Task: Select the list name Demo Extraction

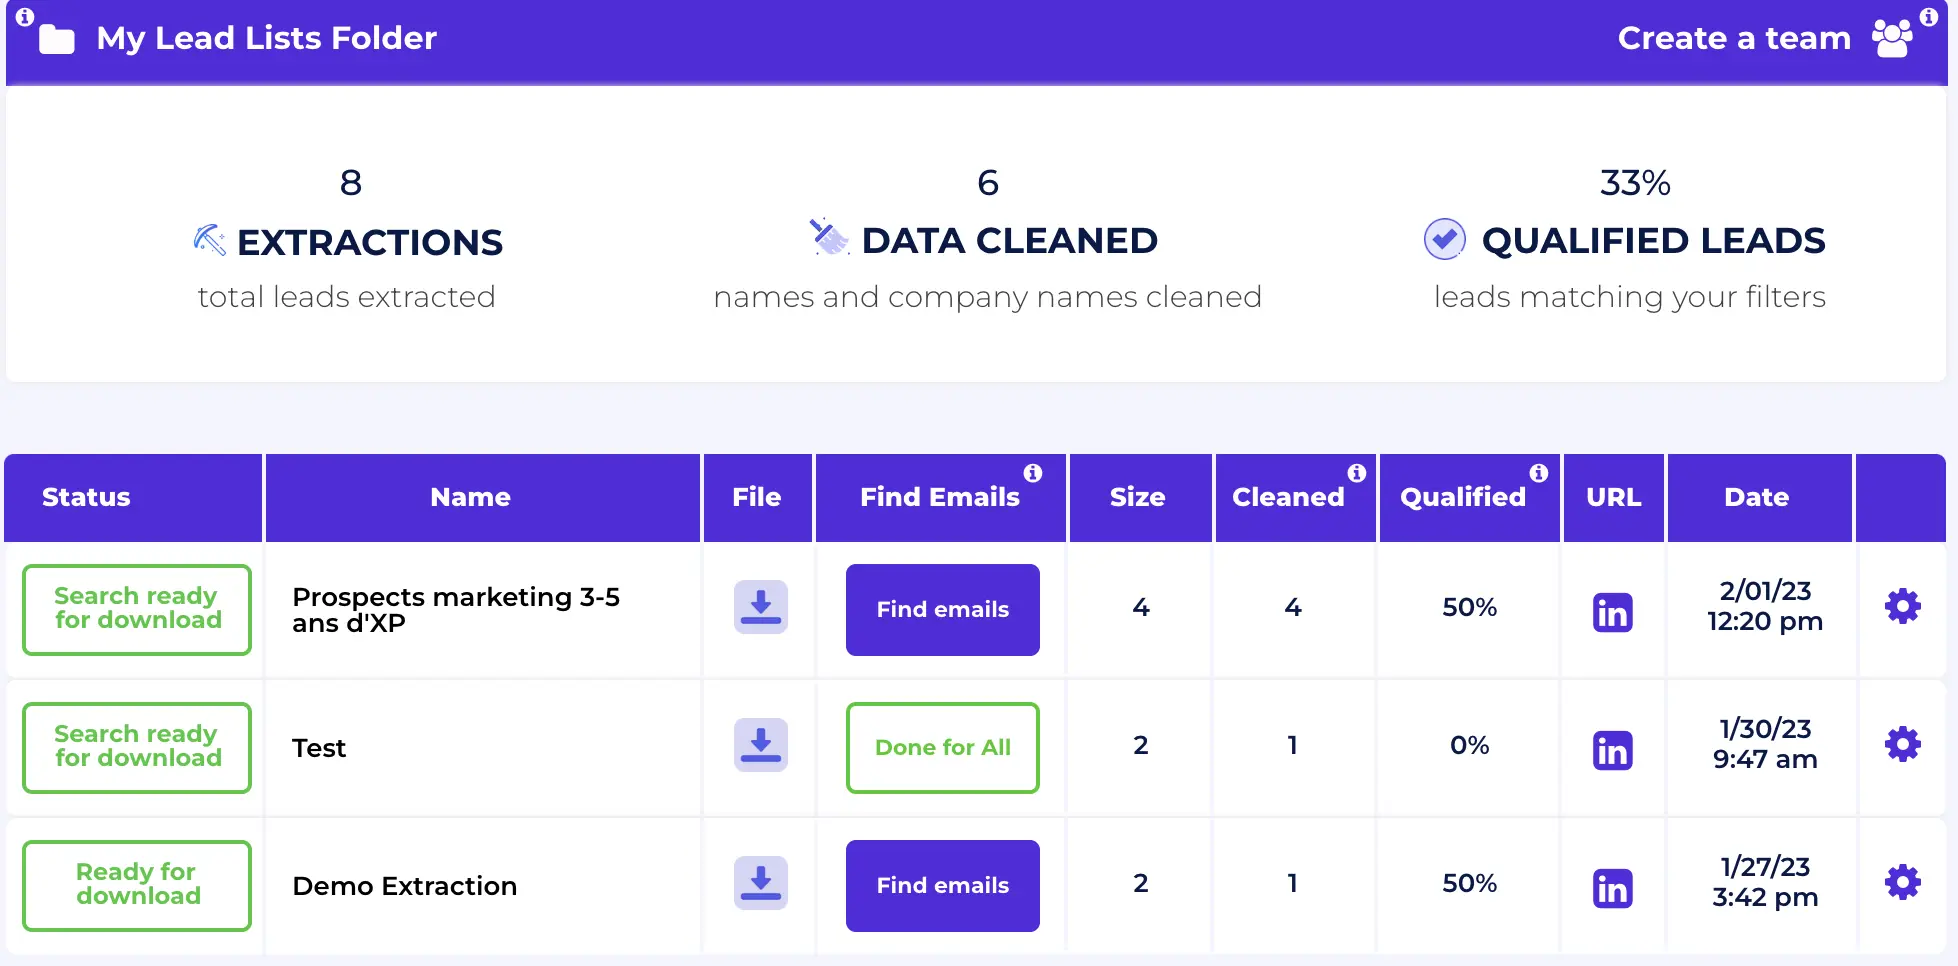Action: [x=405, y=886]
